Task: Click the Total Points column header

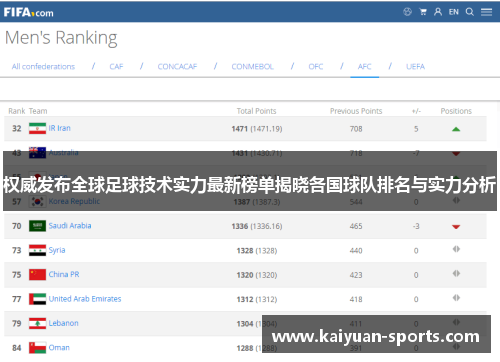Action: click(257, 111)
